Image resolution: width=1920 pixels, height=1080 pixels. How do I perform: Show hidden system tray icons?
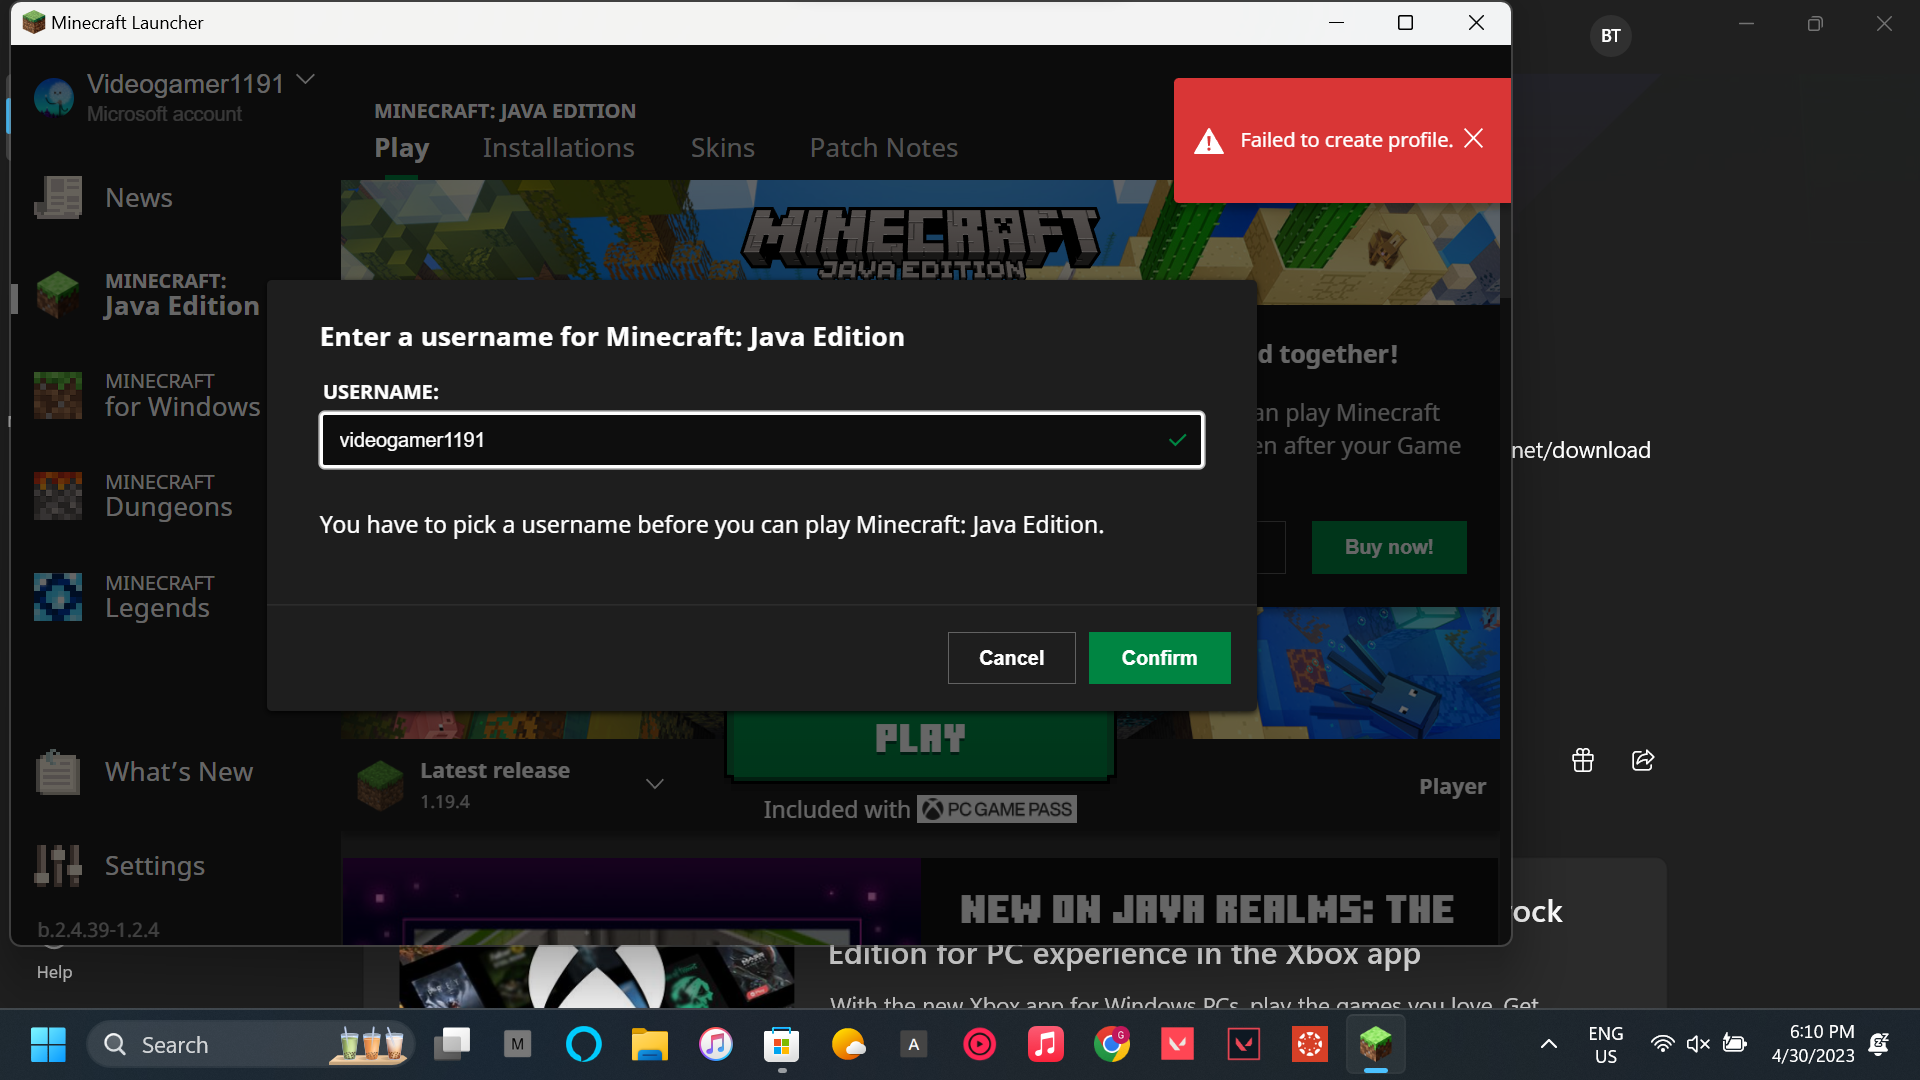[x=1548, y=1044]
